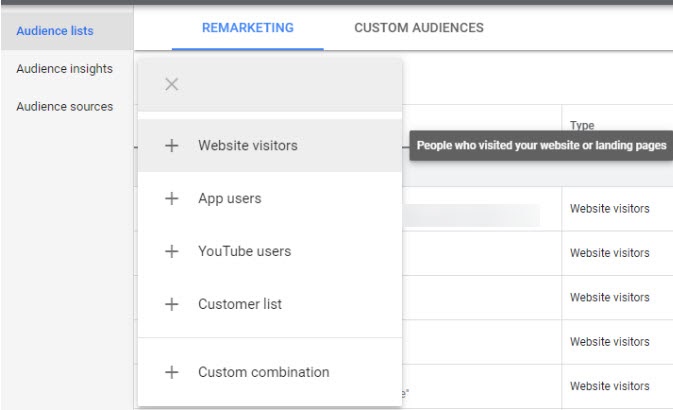673x410 pixels.
Task: Select the App users menu label
Action: pyautogui.click(x=229, y=199)
